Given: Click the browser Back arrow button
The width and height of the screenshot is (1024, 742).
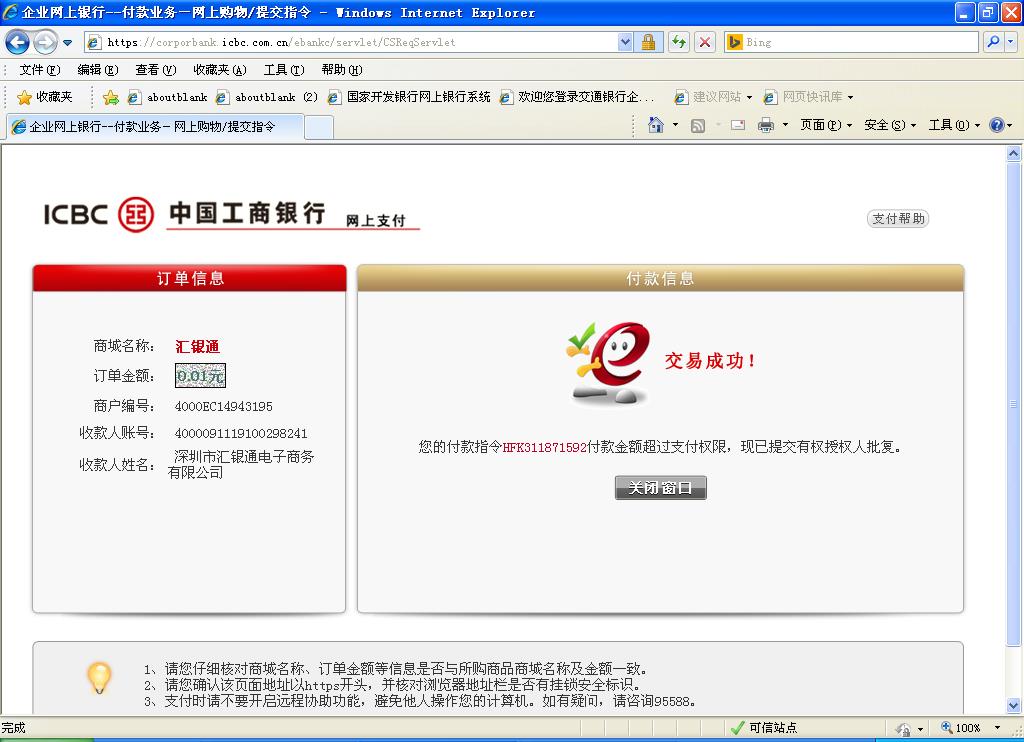Looking at the screenshot, I should click(17, 42).
